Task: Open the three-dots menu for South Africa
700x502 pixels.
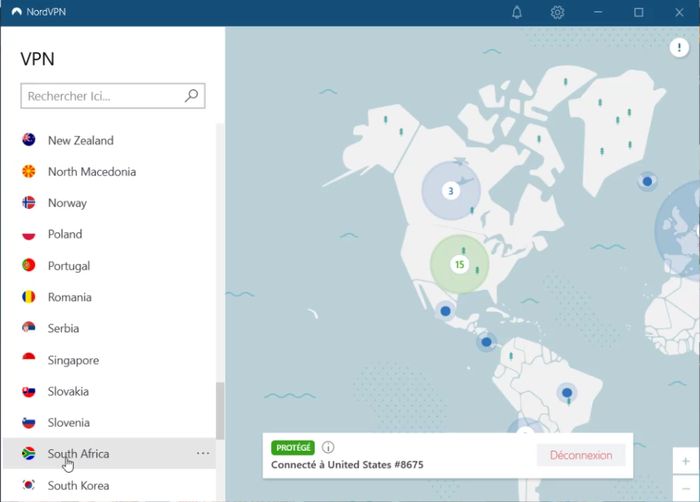Action: point(203,453)
